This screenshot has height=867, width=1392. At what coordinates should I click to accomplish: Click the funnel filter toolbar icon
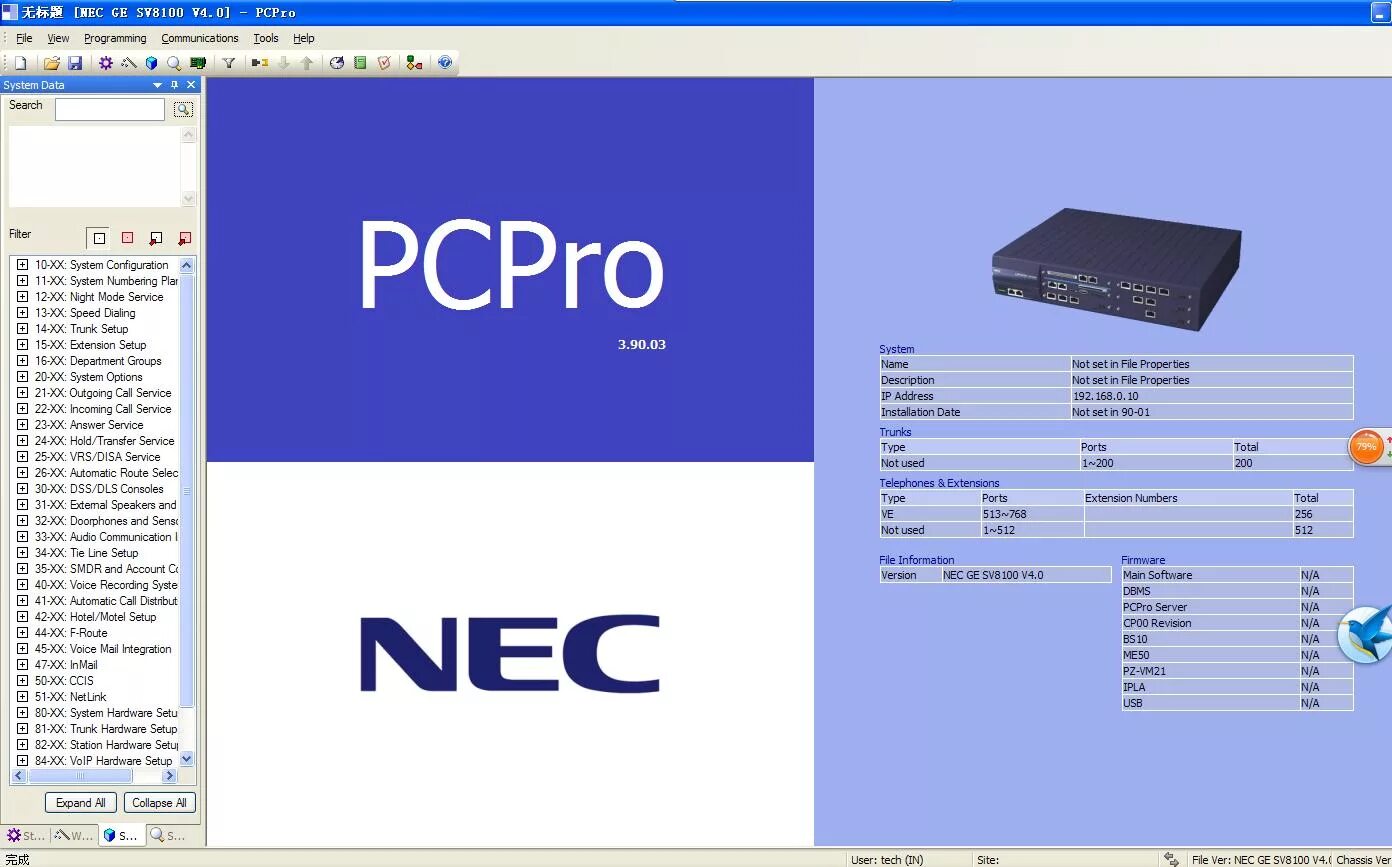(x=228, y=63)
